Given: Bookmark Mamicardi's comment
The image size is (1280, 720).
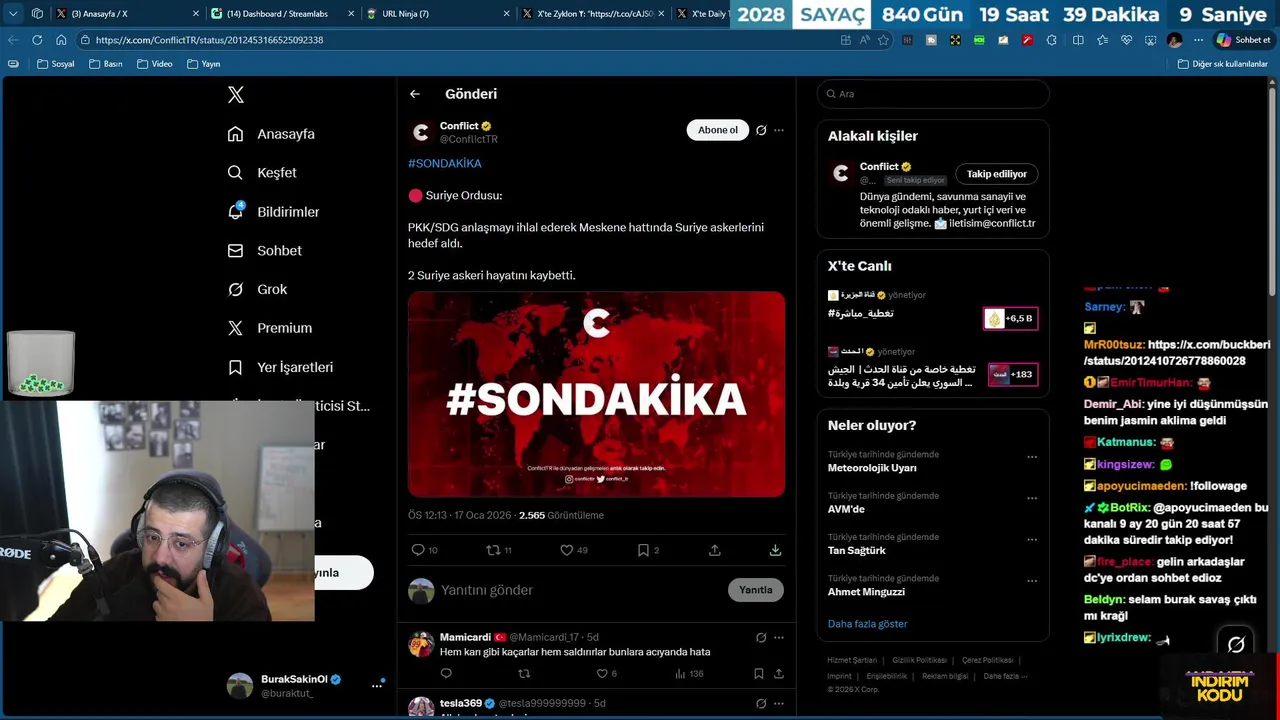Looking at the screenshot, I should pyautogui.click(x=759, y=674).
